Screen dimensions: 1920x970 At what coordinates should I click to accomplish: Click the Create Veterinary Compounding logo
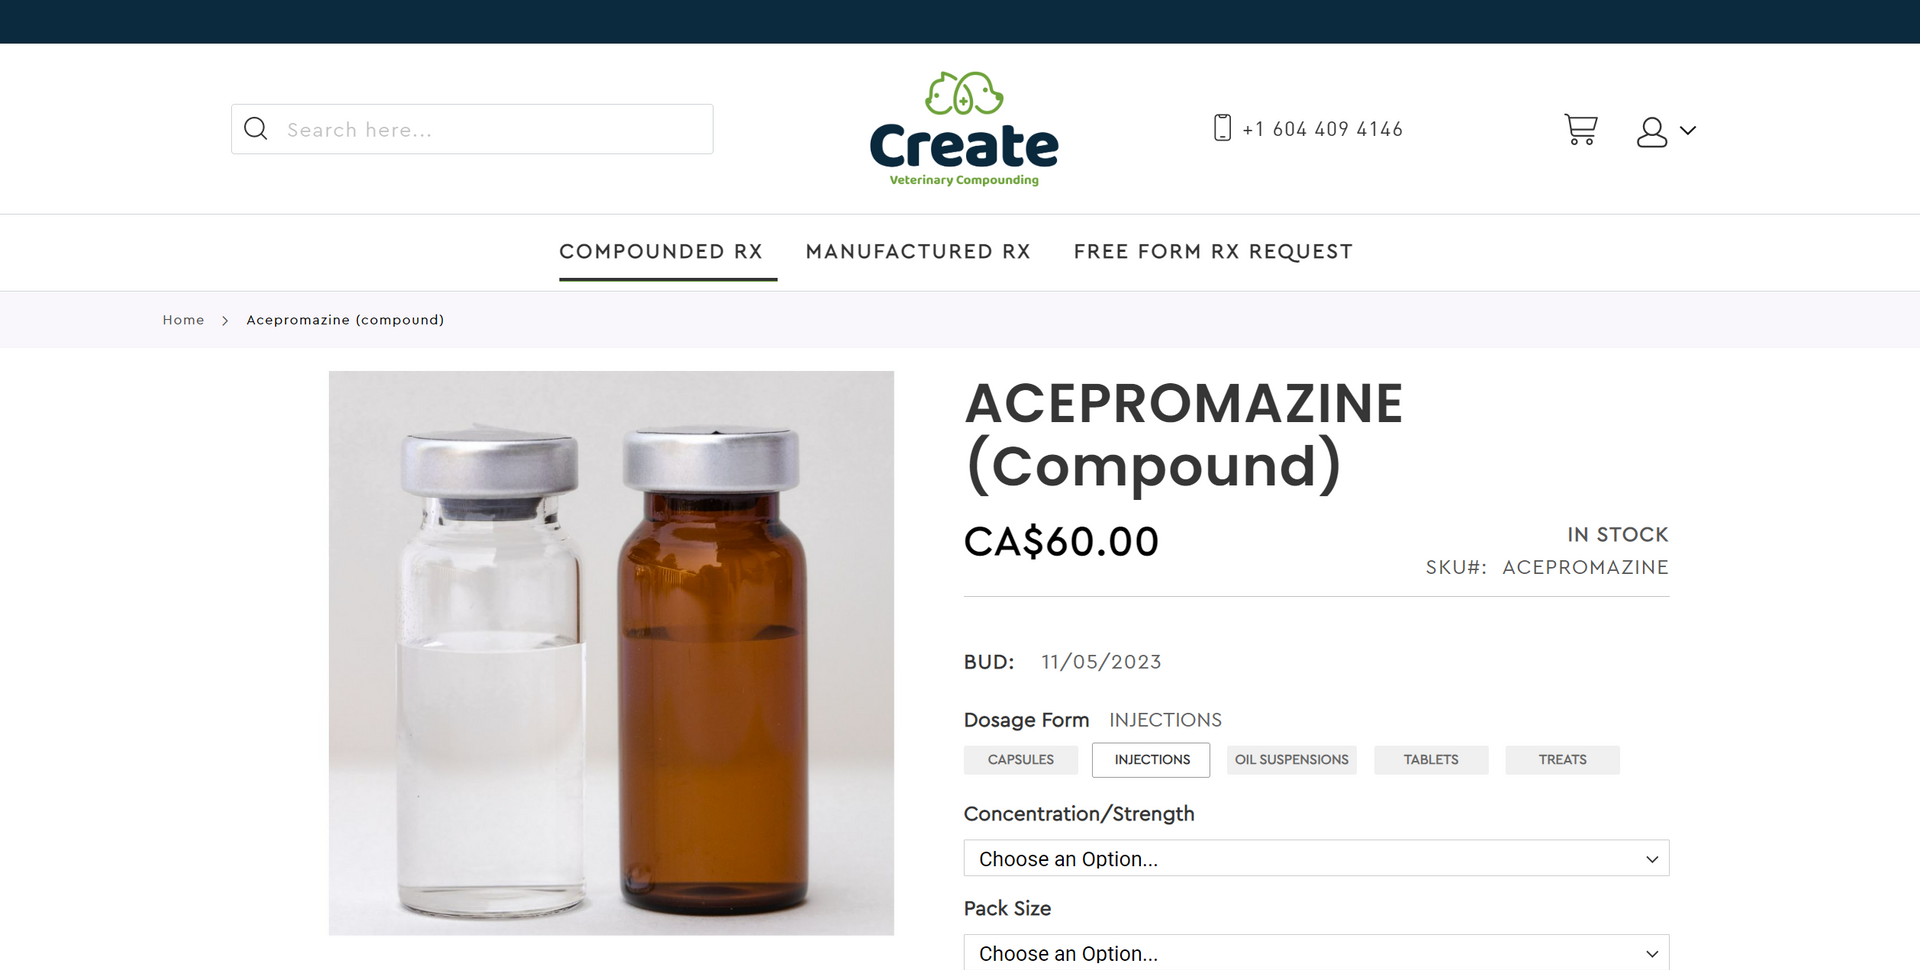point(964,129)
